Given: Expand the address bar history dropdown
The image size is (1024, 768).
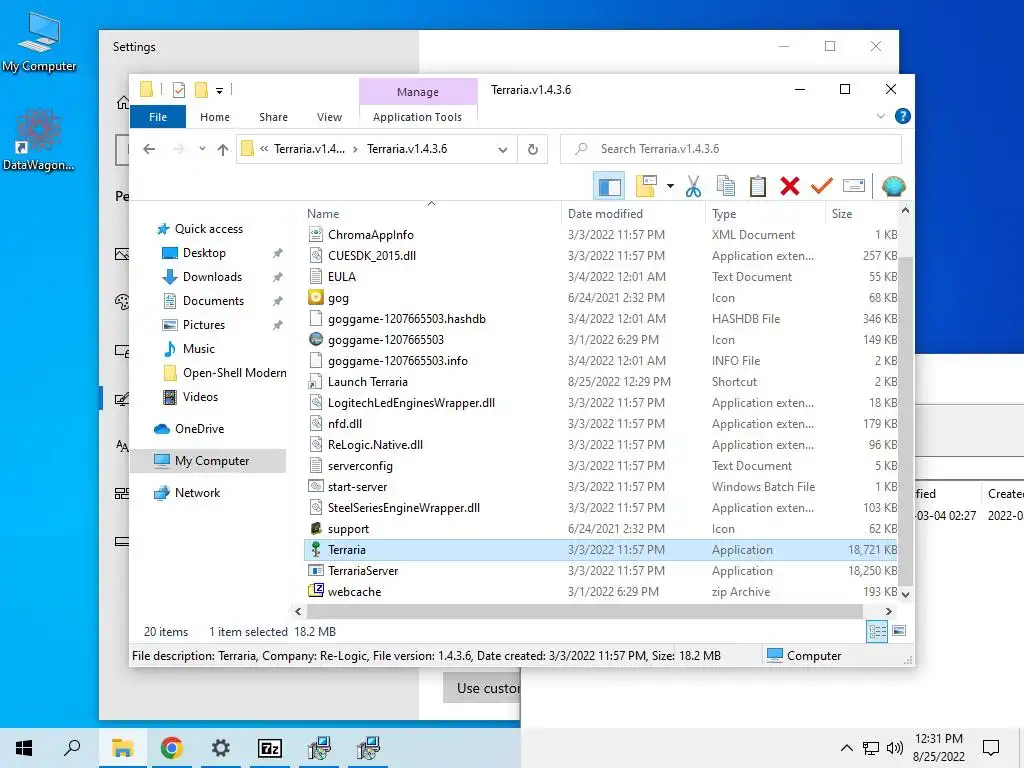Looking at the screenshot, I should click(x=503, y=150).
